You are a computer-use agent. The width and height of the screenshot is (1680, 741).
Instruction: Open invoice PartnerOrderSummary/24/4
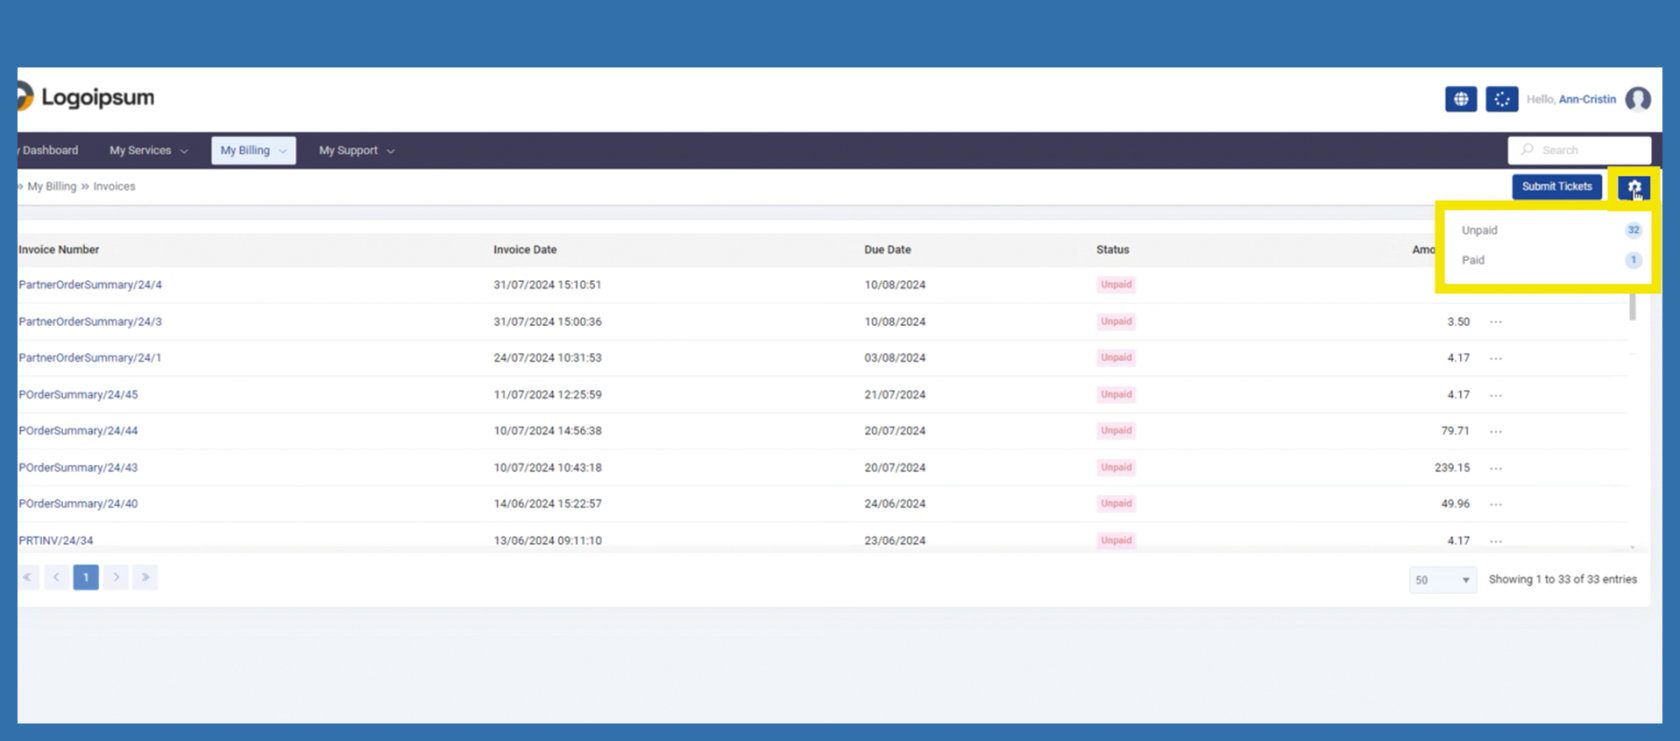pyautogui.click(x=90, y=285)
